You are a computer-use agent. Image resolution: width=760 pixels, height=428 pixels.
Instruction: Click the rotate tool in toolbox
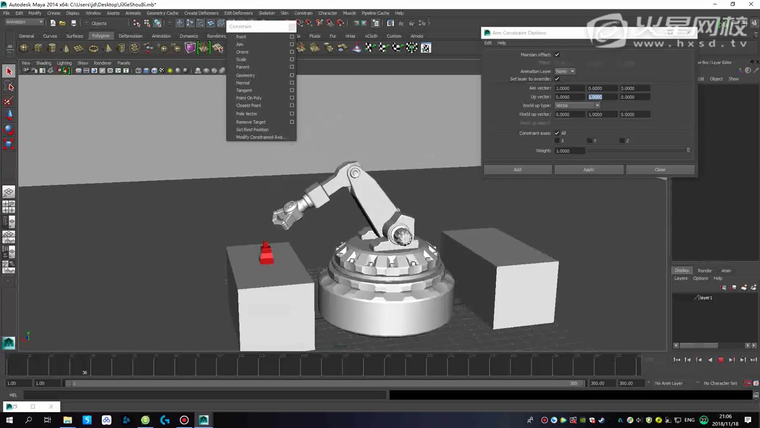(x=9, y=129)
